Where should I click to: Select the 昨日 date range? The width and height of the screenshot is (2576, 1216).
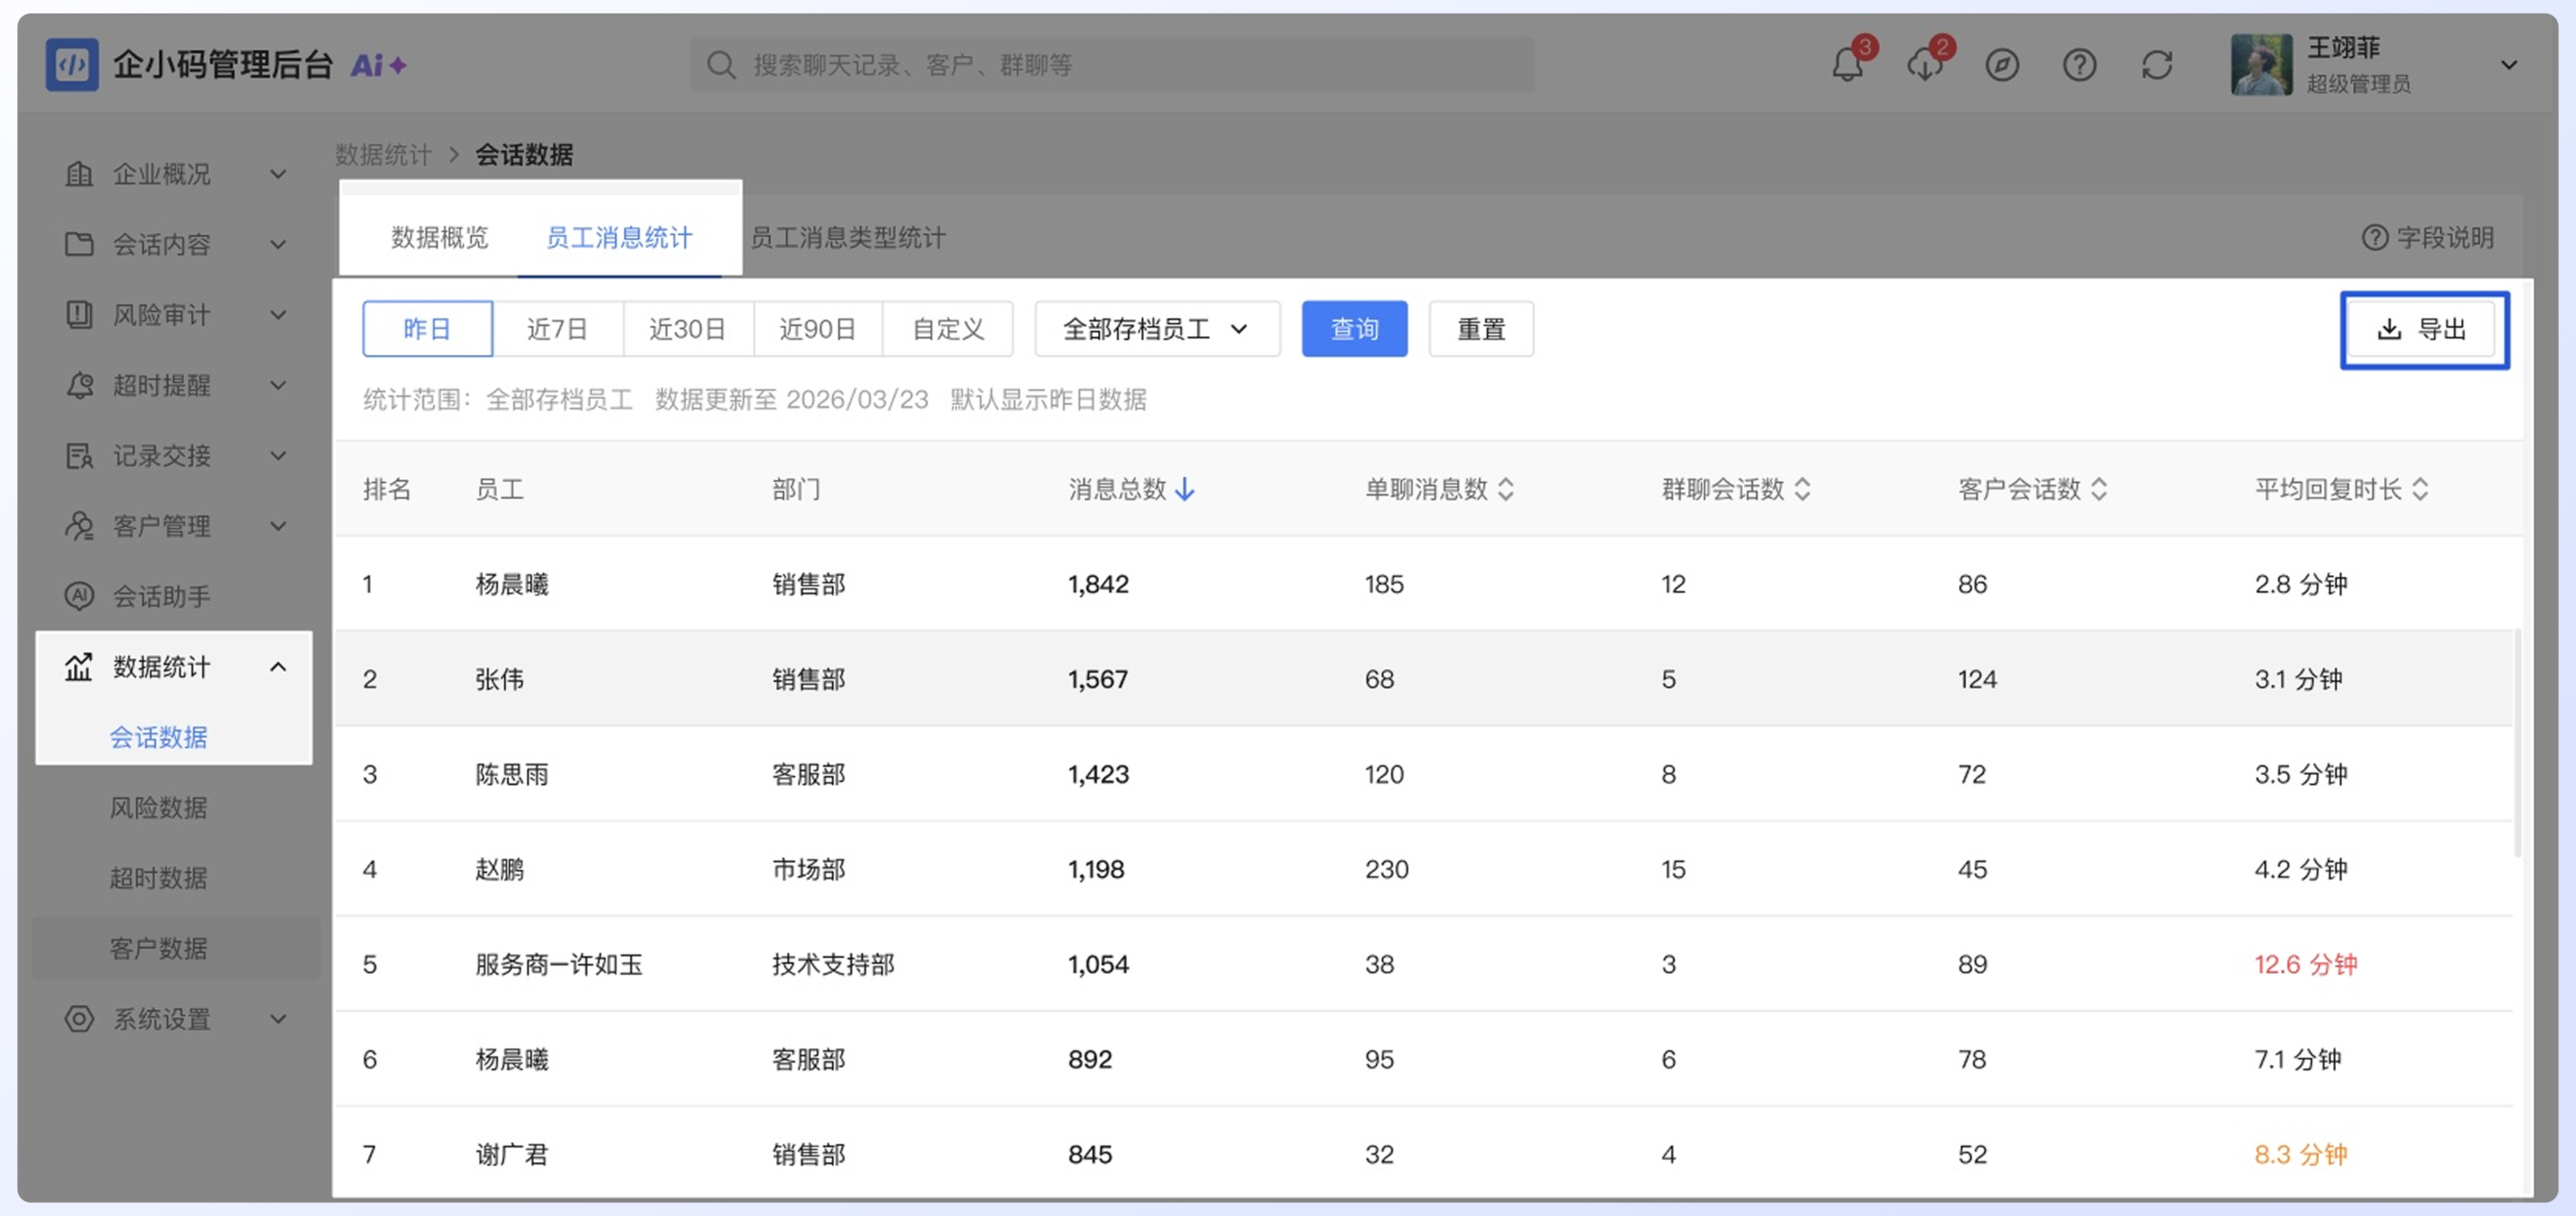click(427, 329)
